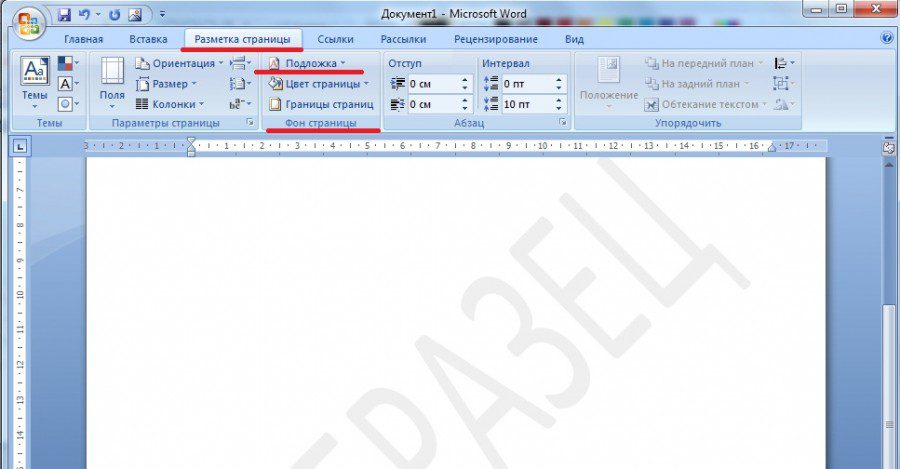Open the Office button menu
The height and width of the screenshot is (469, 900).
click(x=29, y=24)
